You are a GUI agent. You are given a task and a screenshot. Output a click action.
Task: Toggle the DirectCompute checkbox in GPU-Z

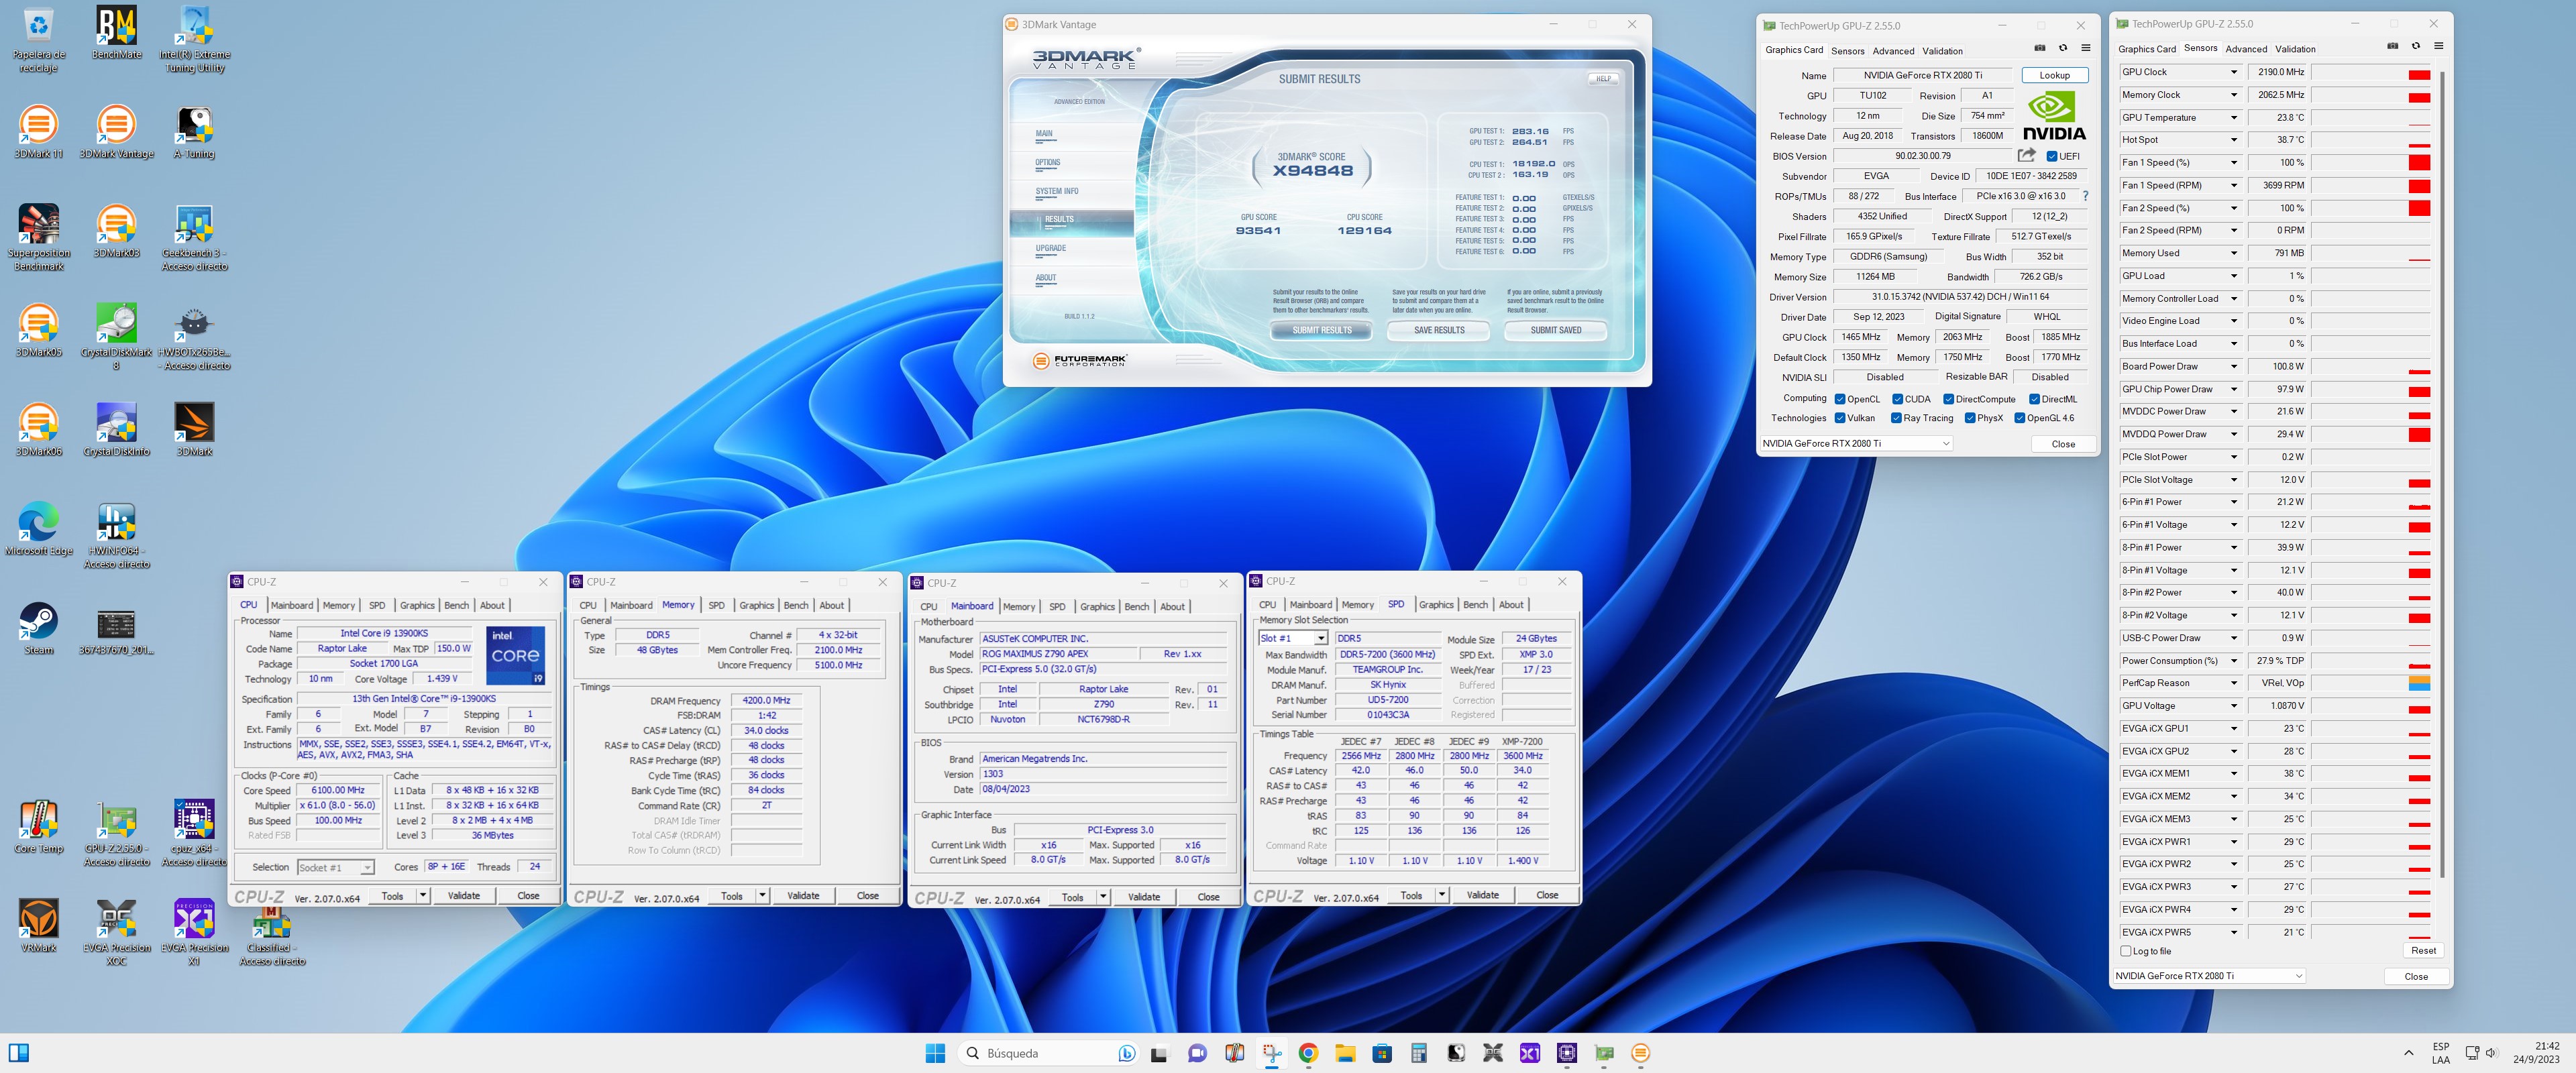1948,399
